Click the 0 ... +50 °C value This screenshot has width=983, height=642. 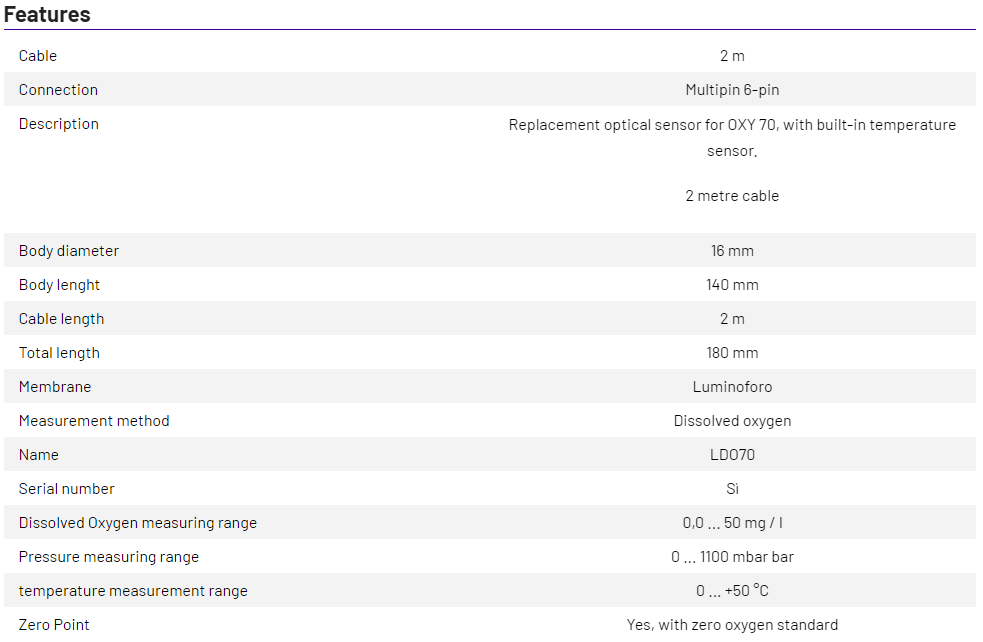click(x=732, y=591)
